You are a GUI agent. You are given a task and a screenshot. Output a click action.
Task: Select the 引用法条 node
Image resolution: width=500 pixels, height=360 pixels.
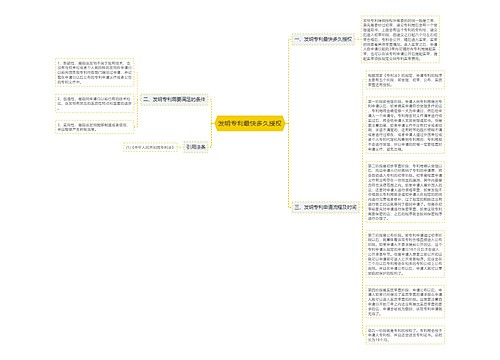(196, 147)
